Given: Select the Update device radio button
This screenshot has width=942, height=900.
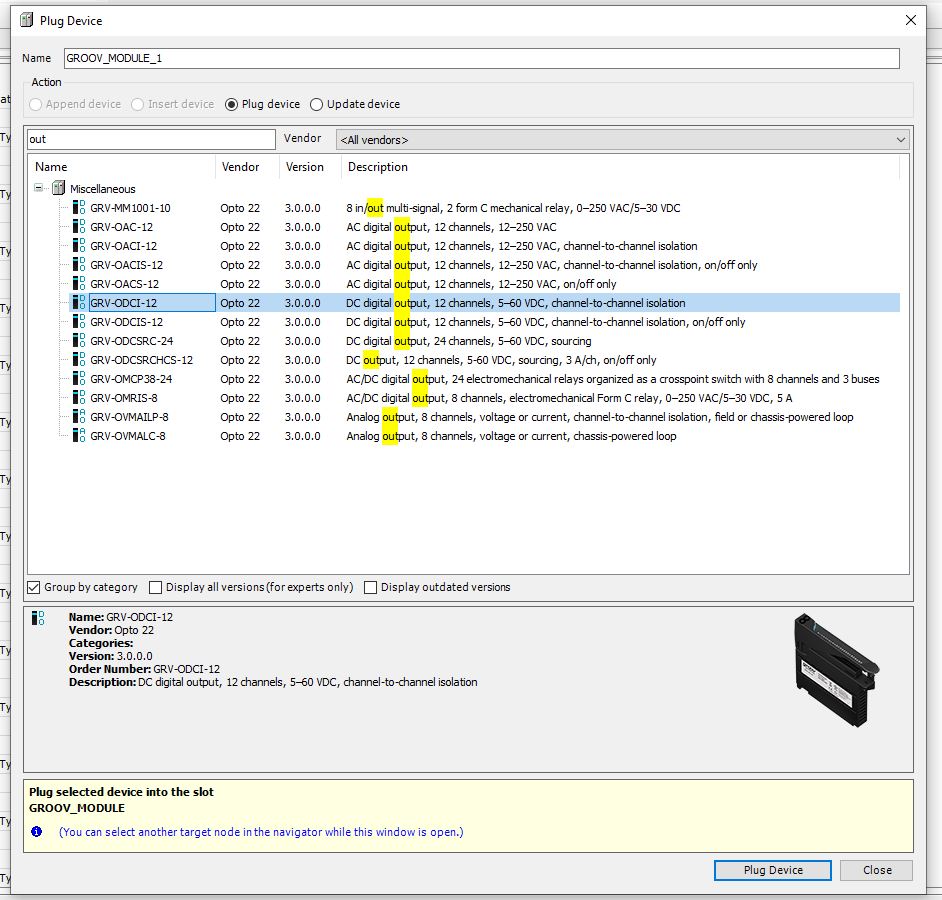Looking at the screenshot, I should coord(317,104).
